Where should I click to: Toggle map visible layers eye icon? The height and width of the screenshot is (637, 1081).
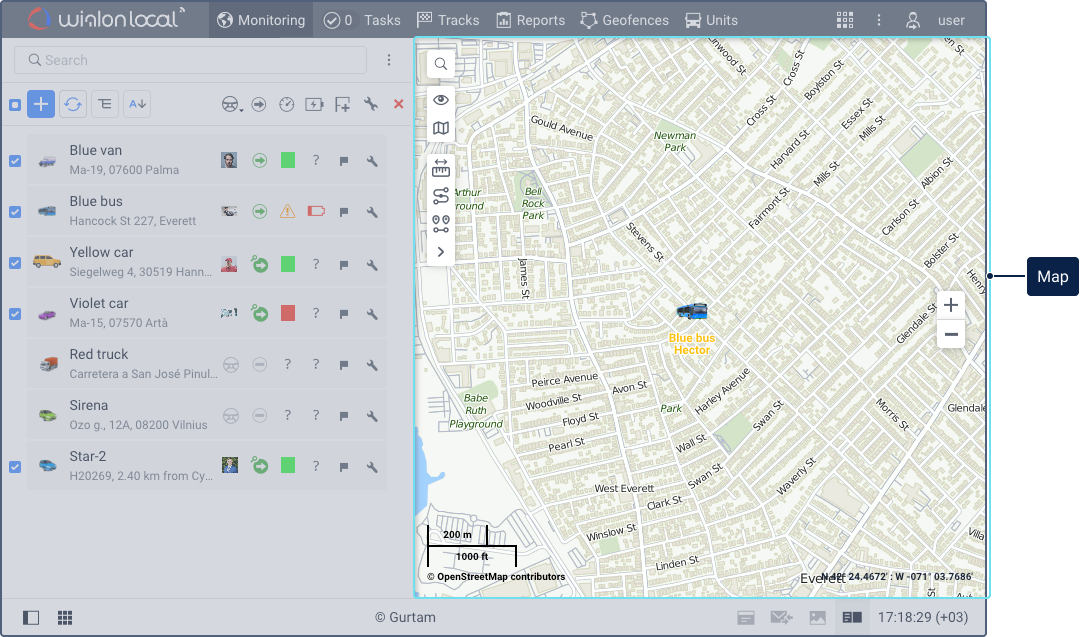click(x=441, y=100)
